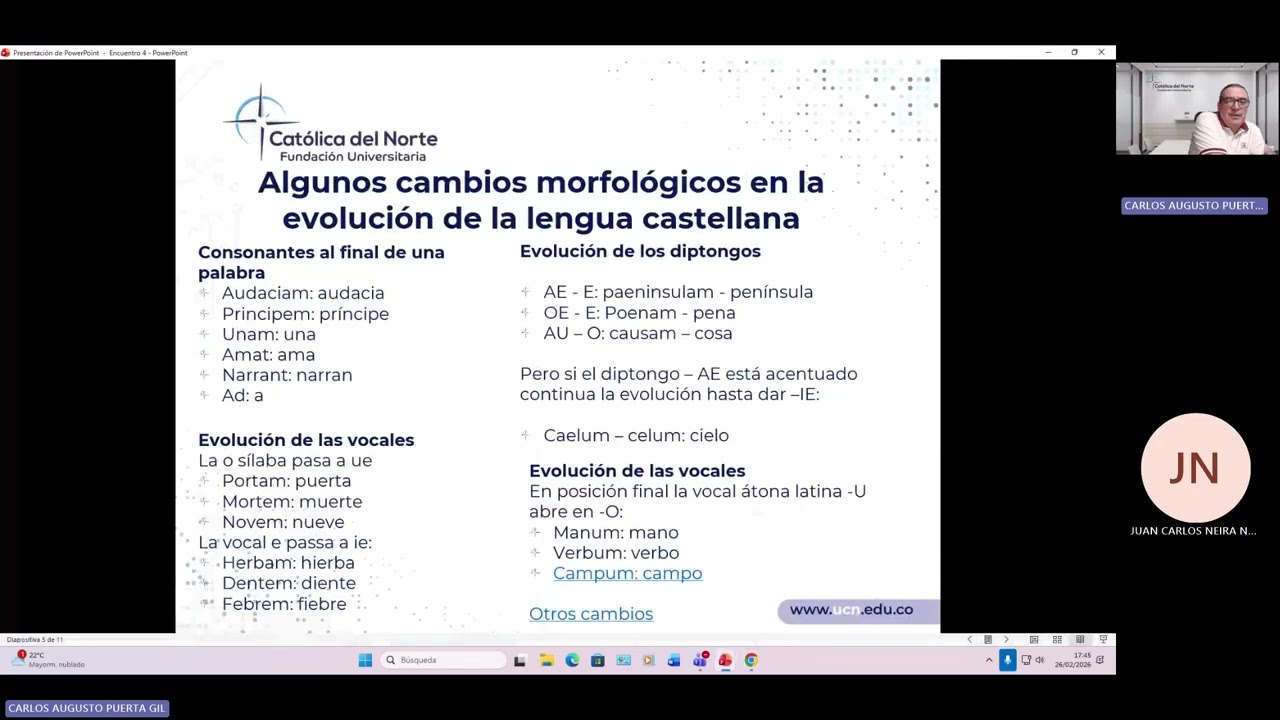Click the bullet 'Narrant: narran'
1280x720 pixels.
pyautogui.click(x=287, y=375)
